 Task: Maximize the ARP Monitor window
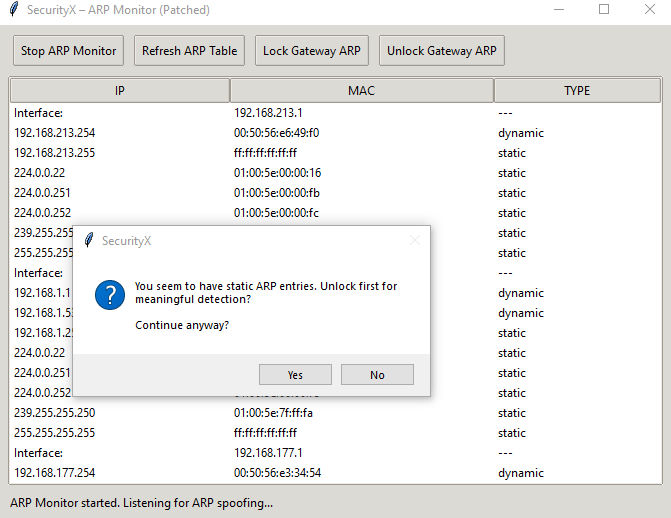point(604,10)
